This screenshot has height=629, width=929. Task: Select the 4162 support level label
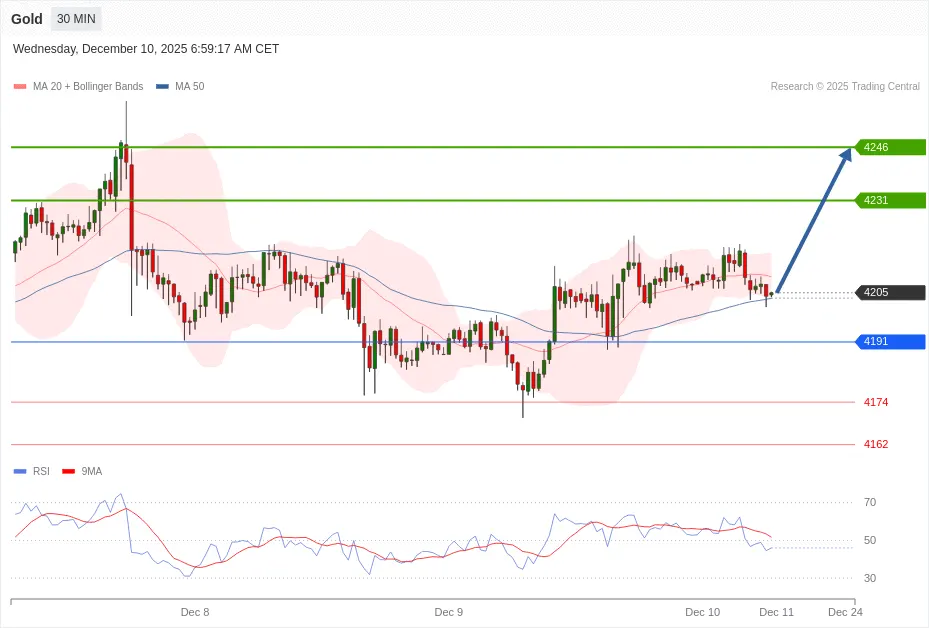[876, 444]
